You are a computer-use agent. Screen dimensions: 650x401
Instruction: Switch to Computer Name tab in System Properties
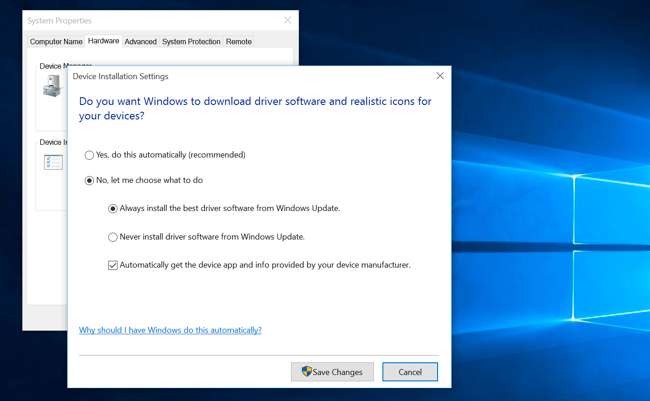(x=56, y=41)
